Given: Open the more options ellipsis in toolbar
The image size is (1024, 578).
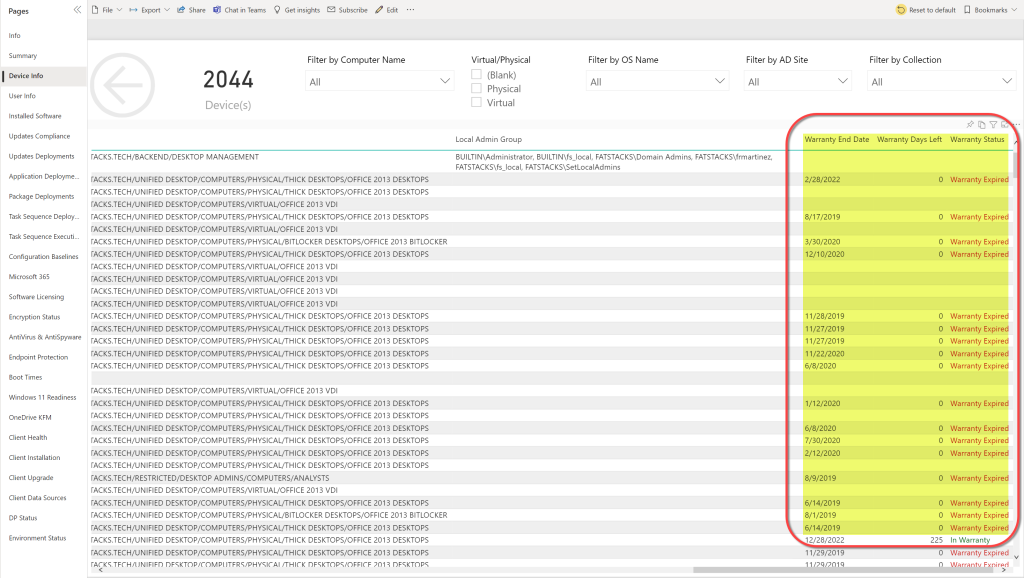Looking at the screenshot, I should point(410,10).
